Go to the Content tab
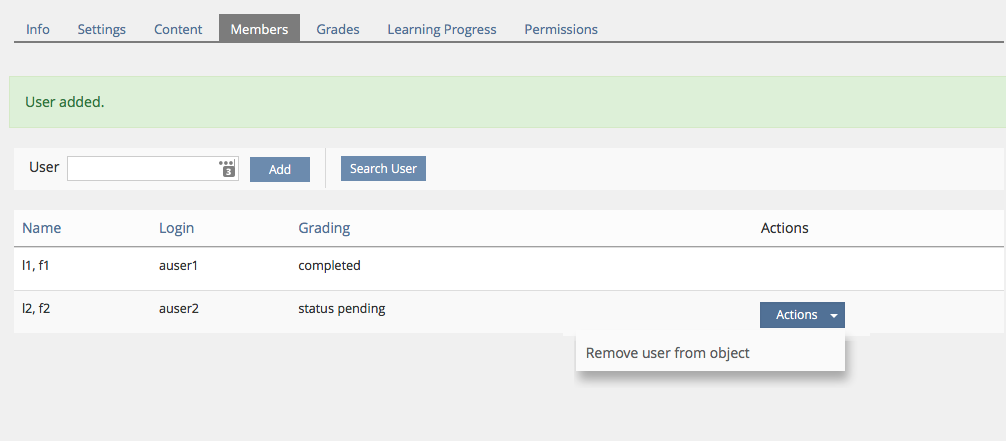 pos(178,29)
